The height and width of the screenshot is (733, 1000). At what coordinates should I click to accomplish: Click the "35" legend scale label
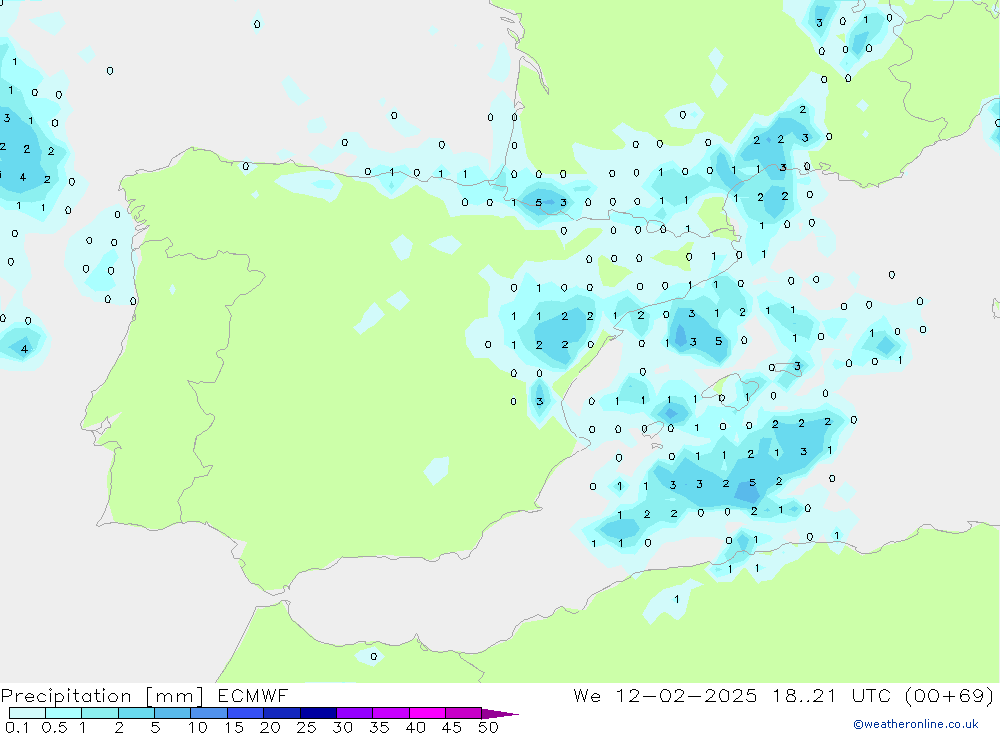point(379,727)
